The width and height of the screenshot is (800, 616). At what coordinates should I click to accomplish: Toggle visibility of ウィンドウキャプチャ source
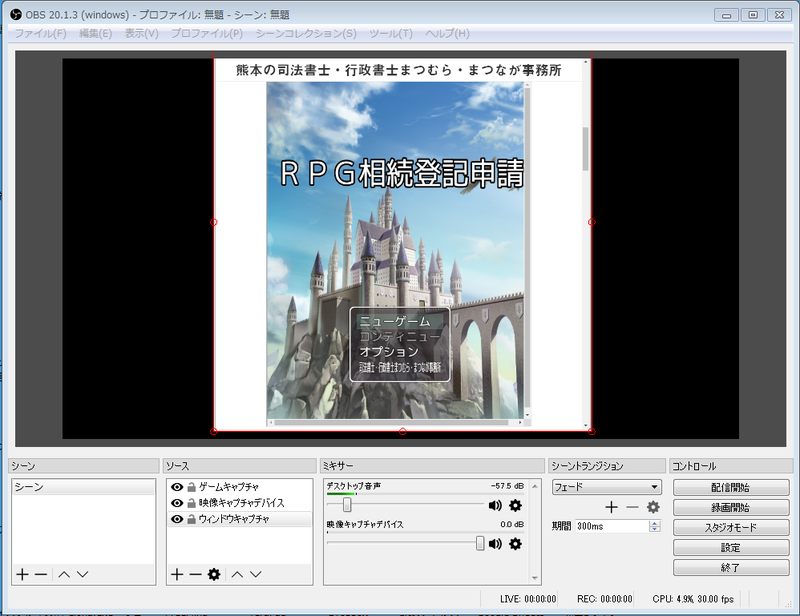pyautogui.click(x=177, y=519)
